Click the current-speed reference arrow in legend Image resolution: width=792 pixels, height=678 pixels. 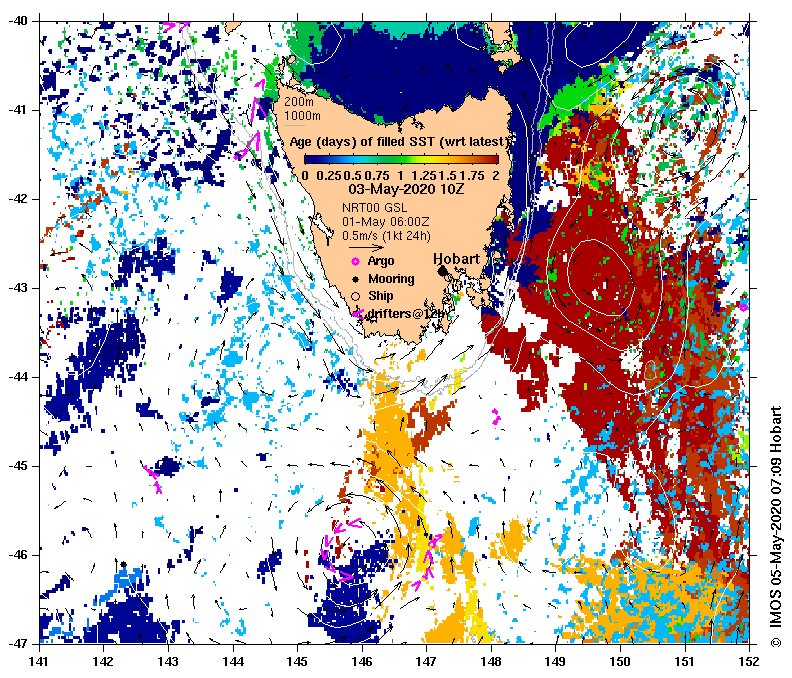click(366, 248)
